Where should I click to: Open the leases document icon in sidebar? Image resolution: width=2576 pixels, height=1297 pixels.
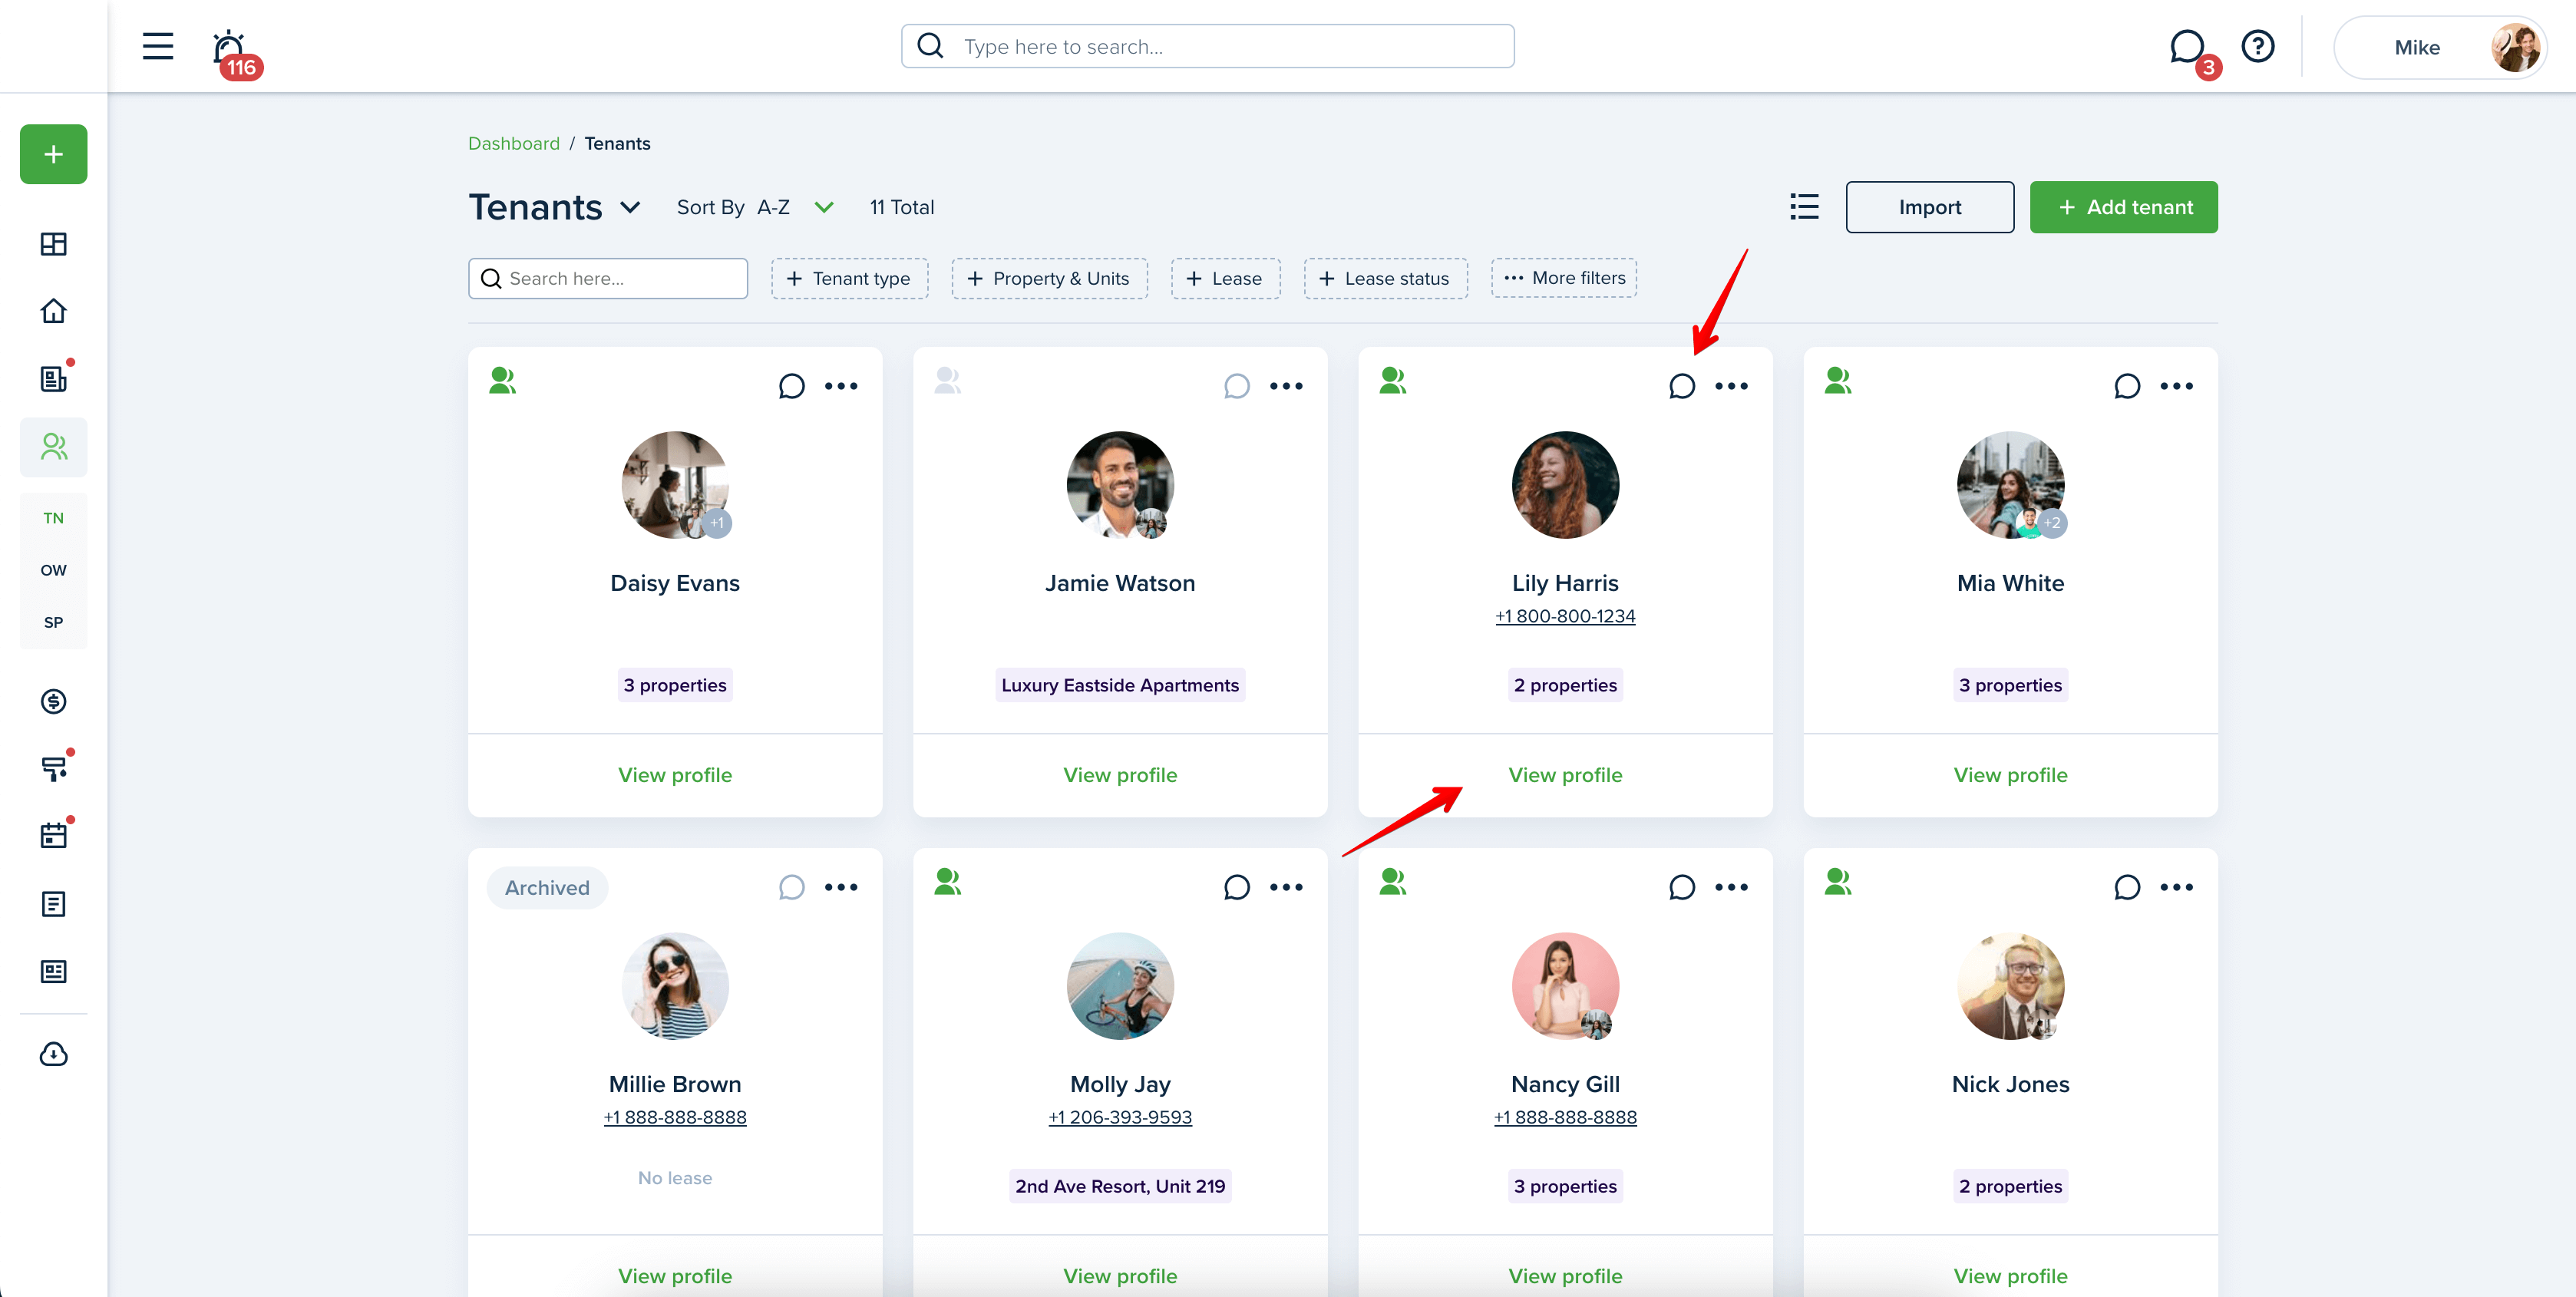(x=54, y=378)
